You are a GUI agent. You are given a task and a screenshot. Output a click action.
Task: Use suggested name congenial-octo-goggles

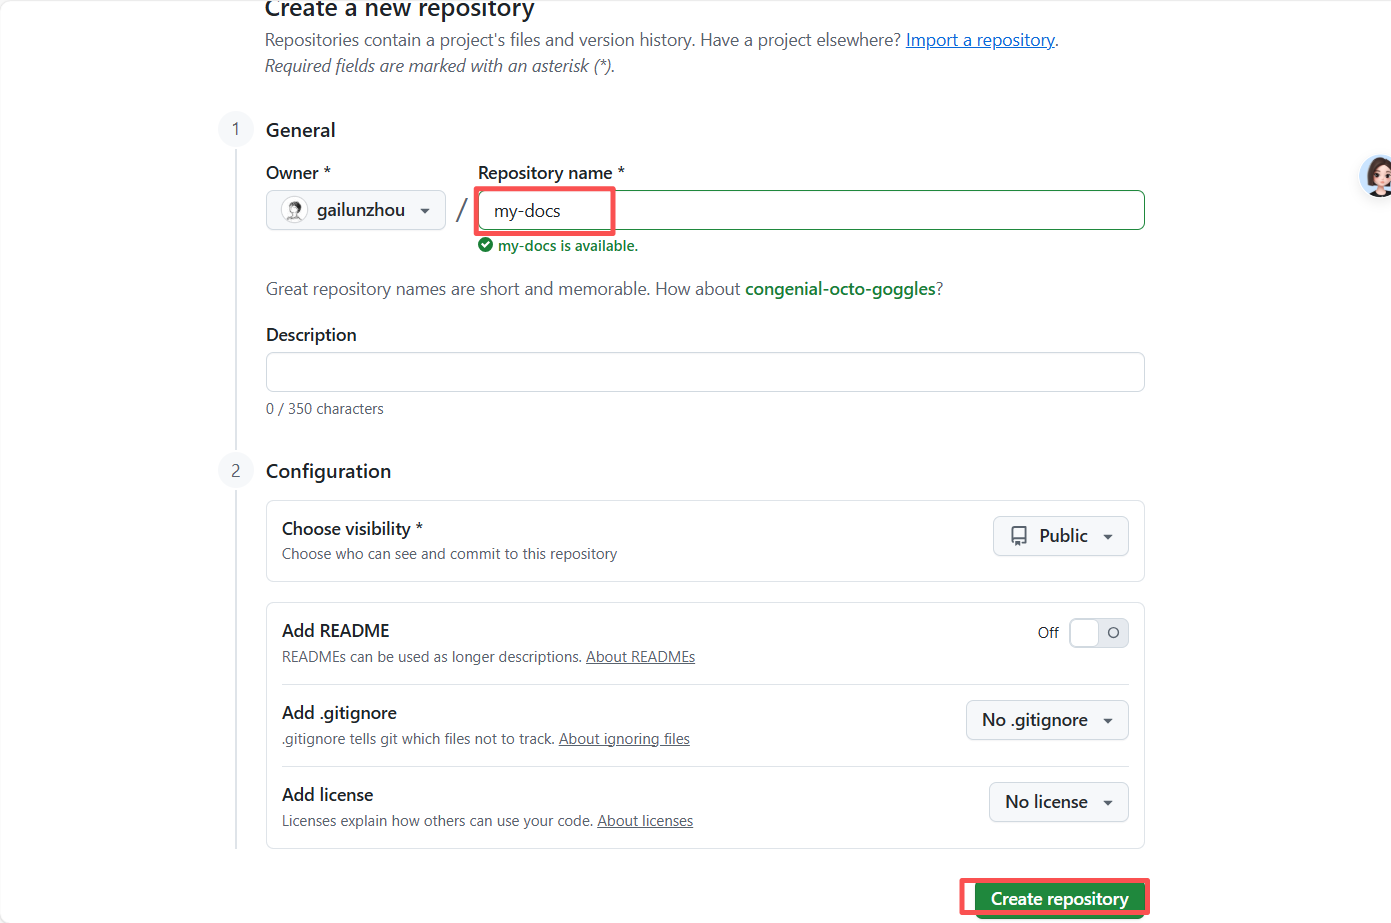coord(840,289)
